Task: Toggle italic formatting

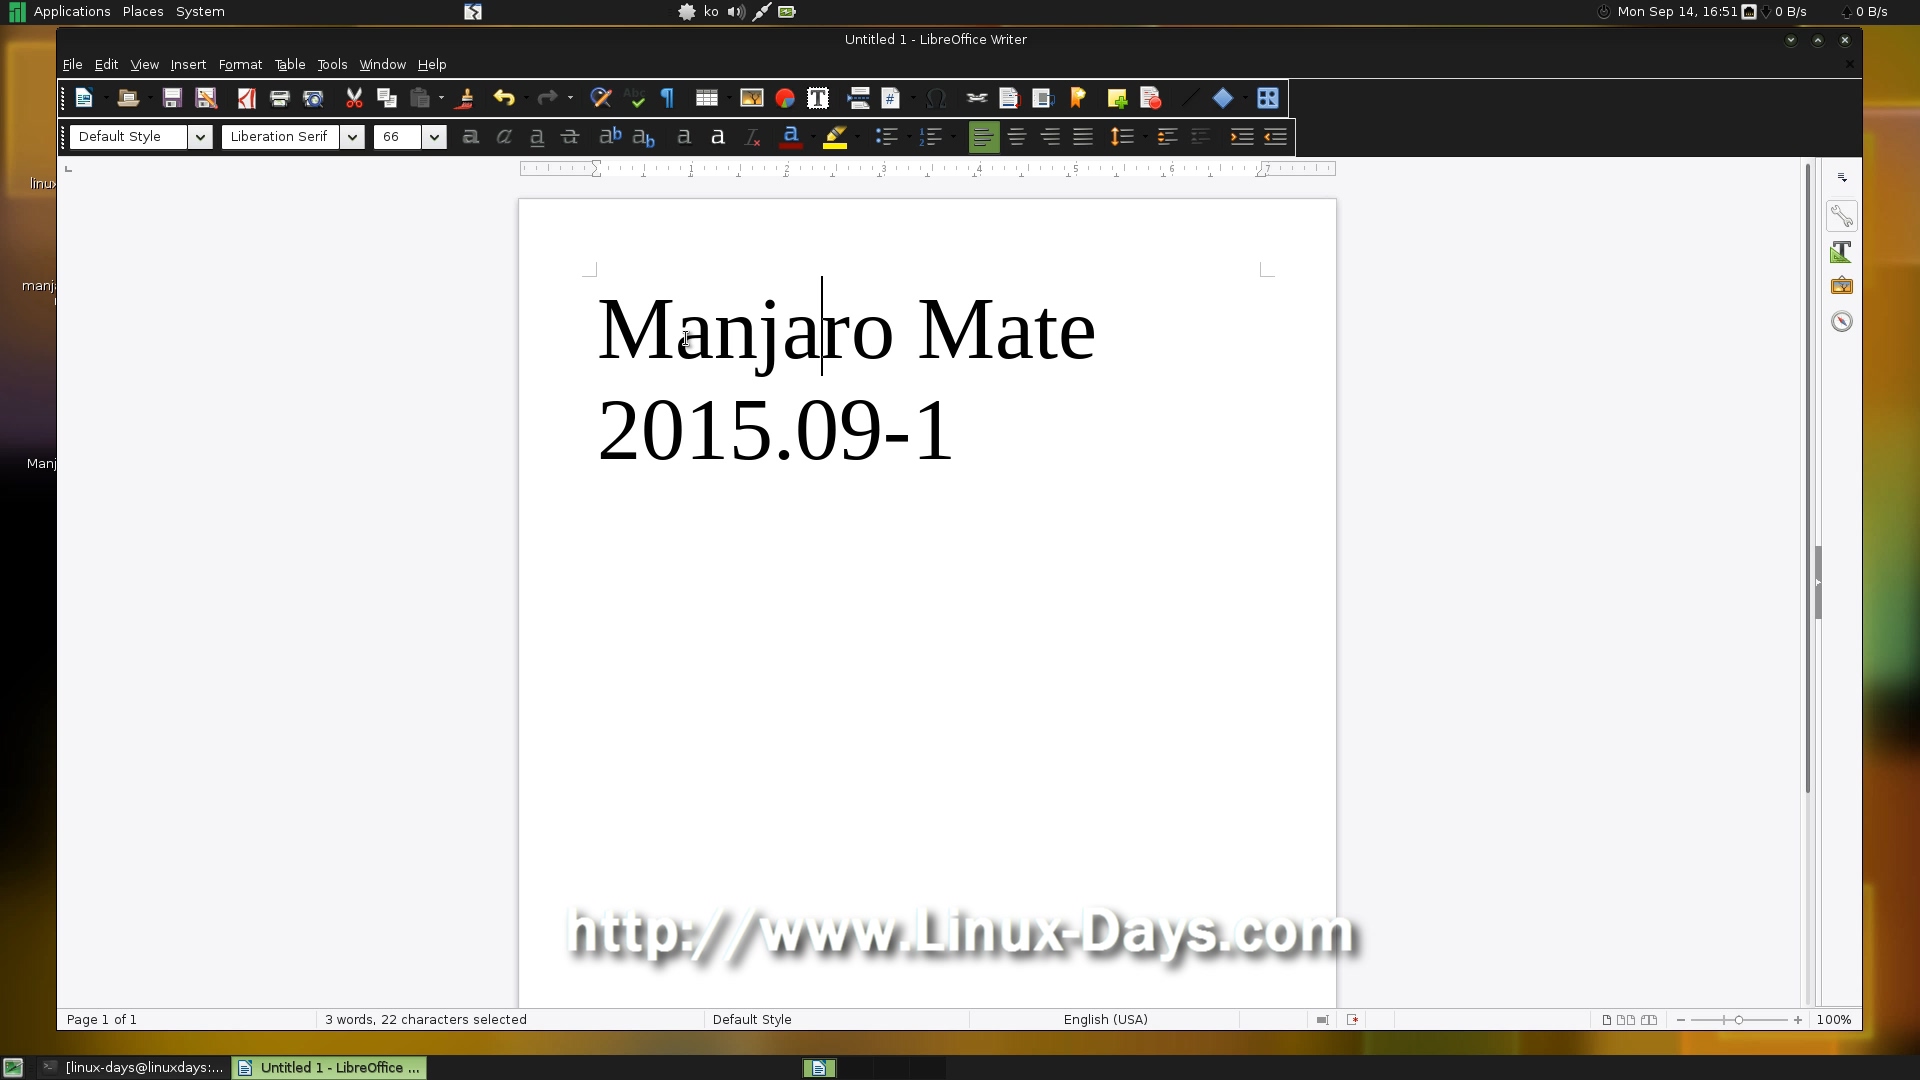Action: tap(504, 137)
